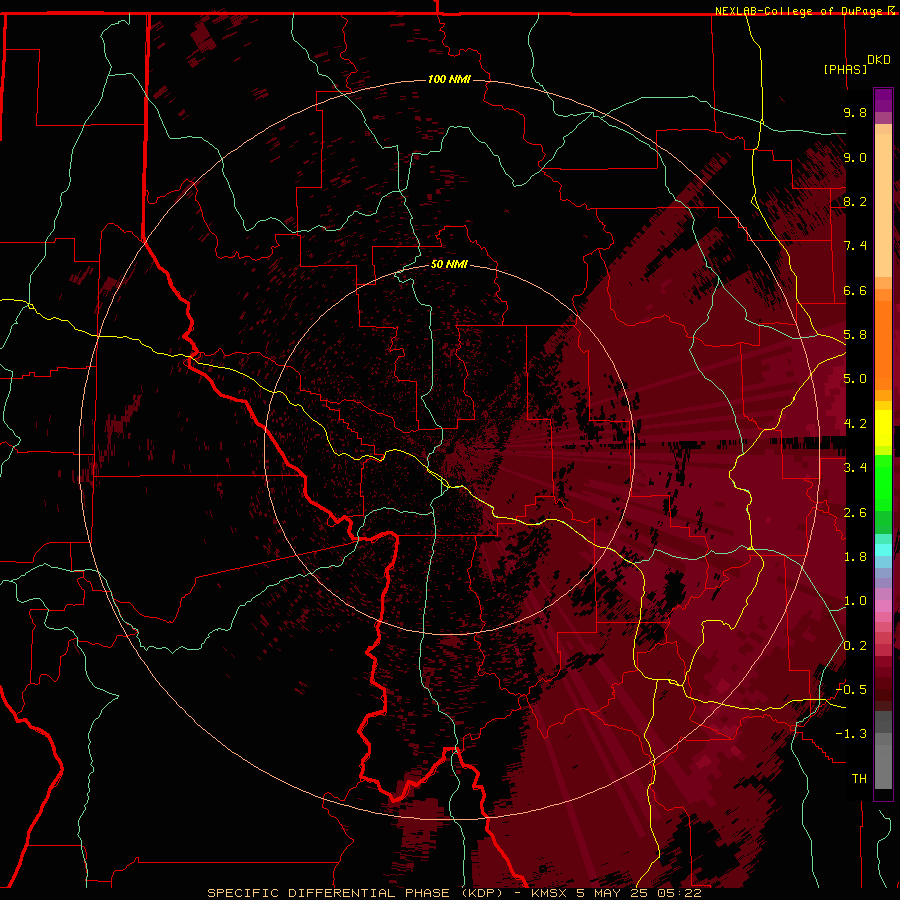Select the DKD label above the color scale
The image size is (900, 900).
(x=878, y=60)
